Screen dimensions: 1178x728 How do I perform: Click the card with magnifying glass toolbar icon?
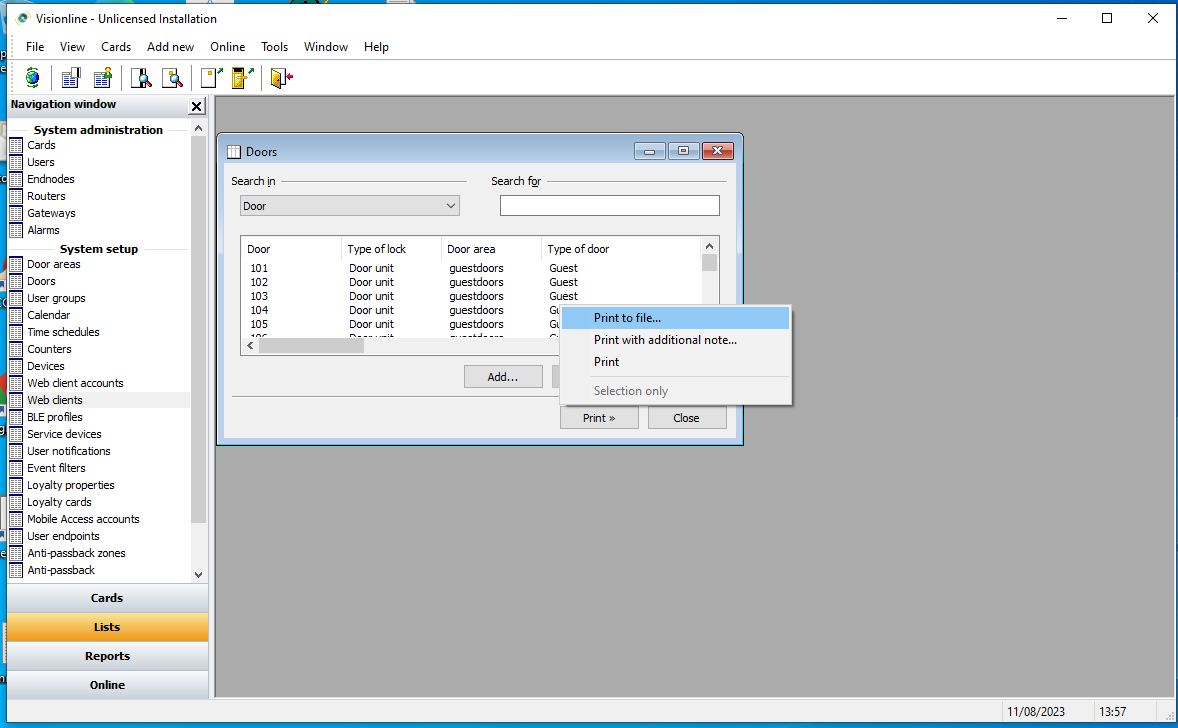point(142,78)
